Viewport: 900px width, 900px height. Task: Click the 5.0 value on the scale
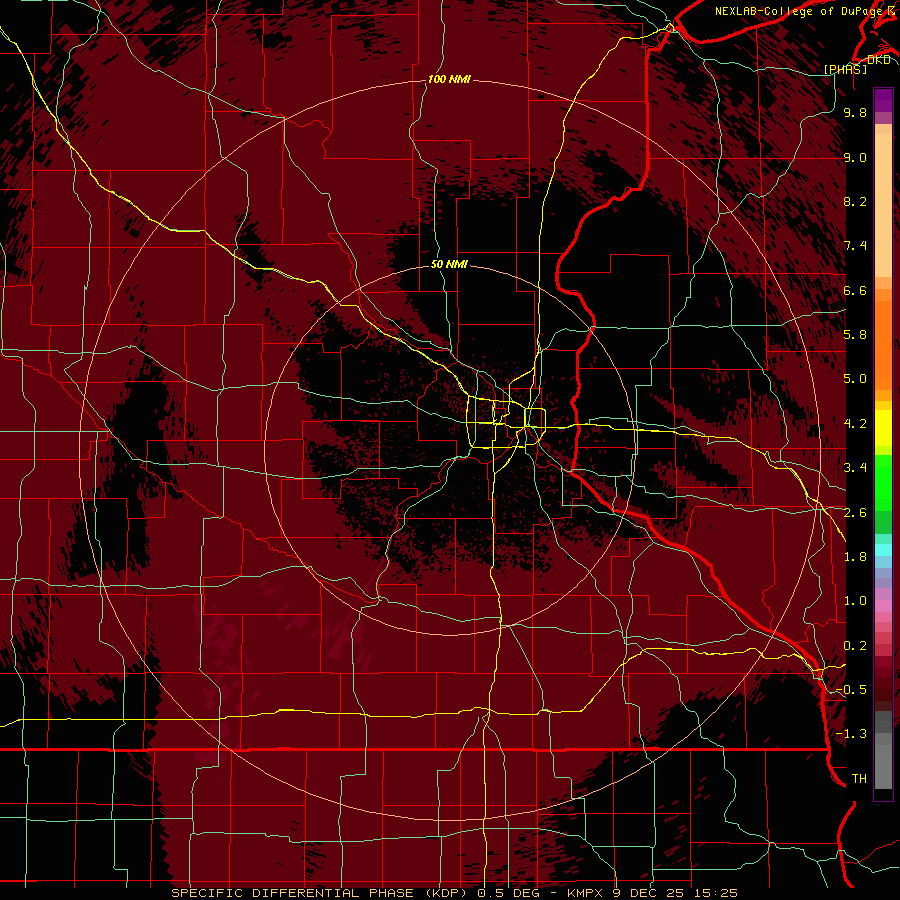[855, 379]
